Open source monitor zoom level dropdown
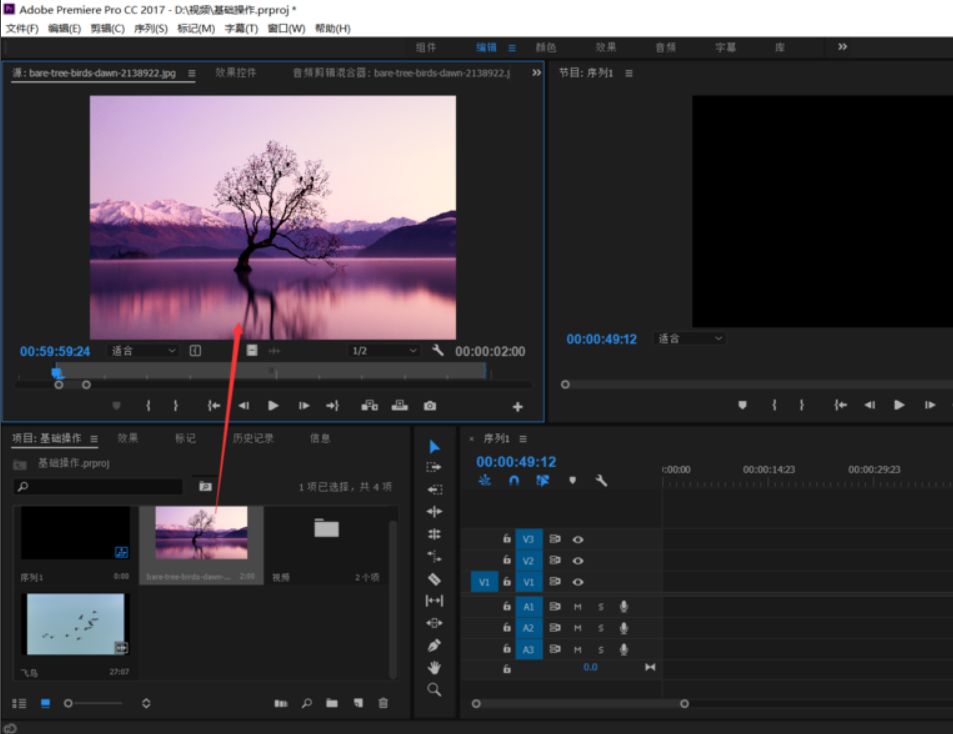Image resolution: width=953 pixels, height=734 pixels. pyautogui.click(x=143, y=351)
